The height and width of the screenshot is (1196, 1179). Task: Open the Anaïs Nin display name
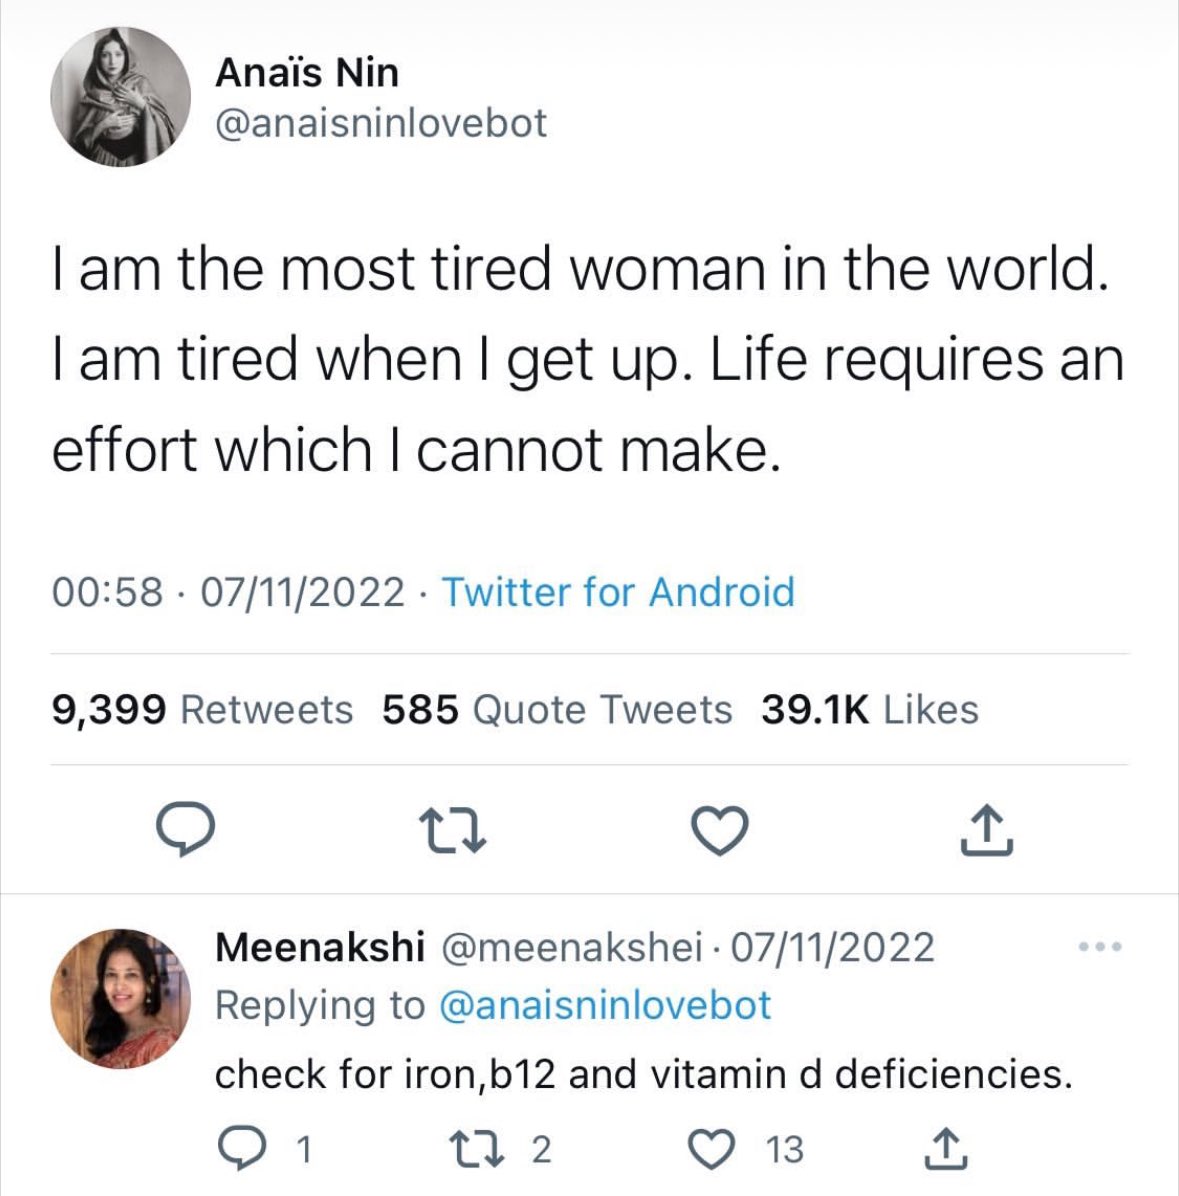click(307, 72)
